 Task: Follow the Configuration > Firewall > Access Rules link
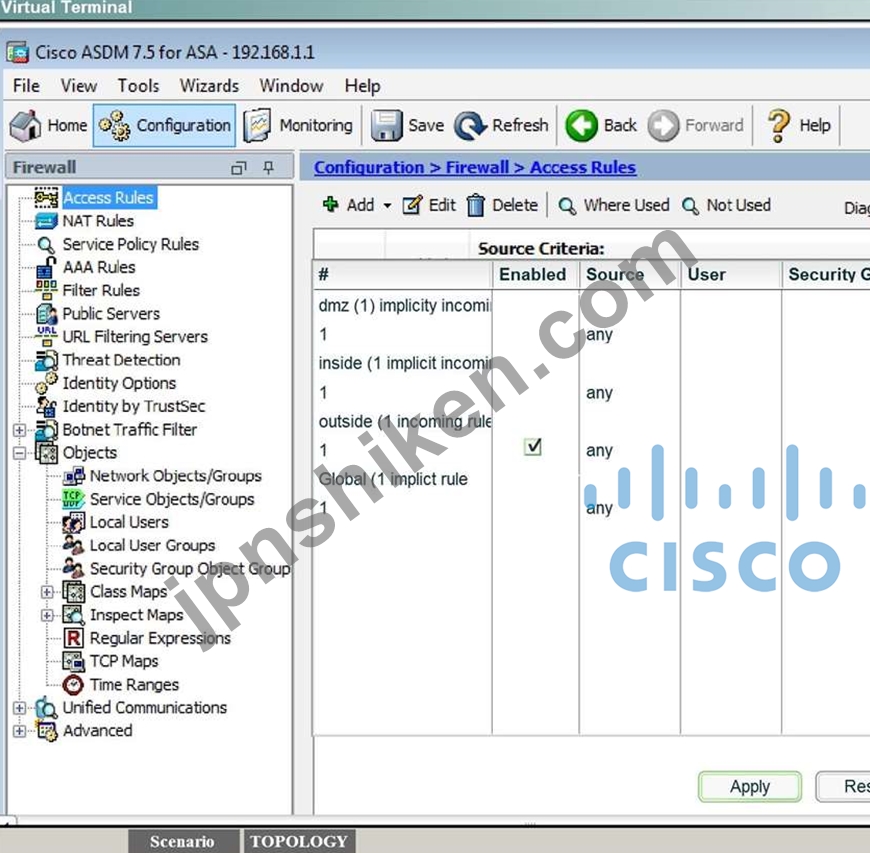click(x=475, y=167)
